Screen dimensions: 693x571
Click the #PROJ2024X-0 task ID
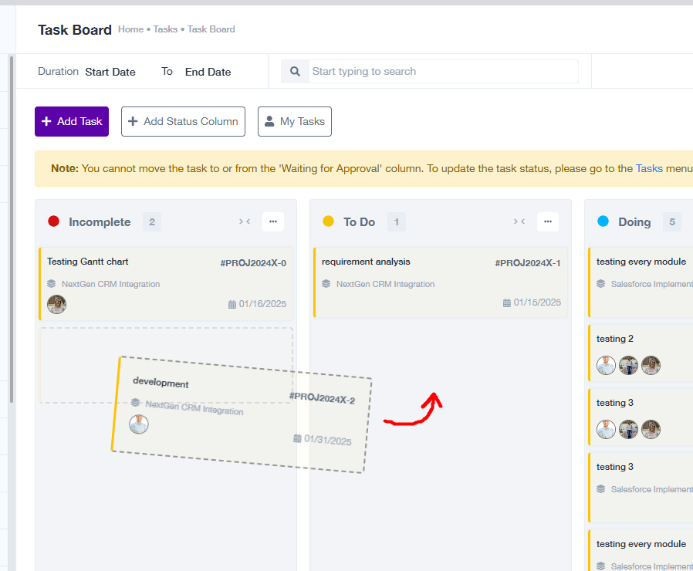pos(253,263)
